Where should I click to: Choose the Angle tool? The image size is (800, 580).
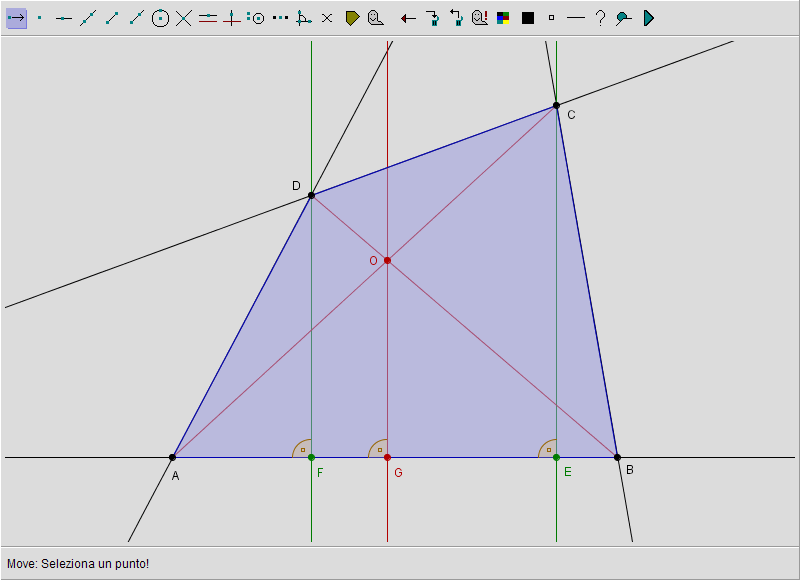(x=303, y=18)
